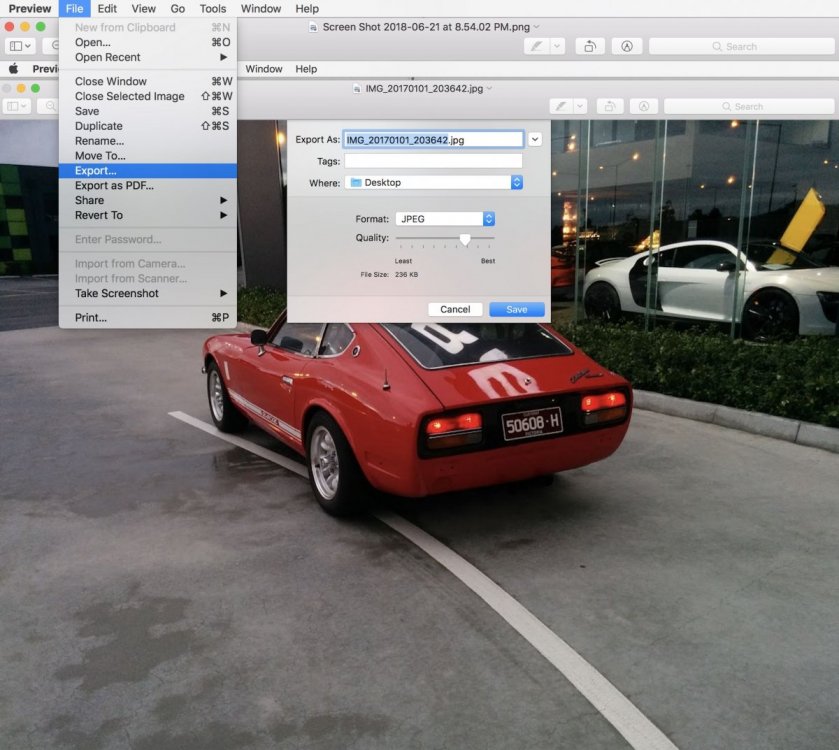Open the Window menu in the menu bar

point(261,8)
